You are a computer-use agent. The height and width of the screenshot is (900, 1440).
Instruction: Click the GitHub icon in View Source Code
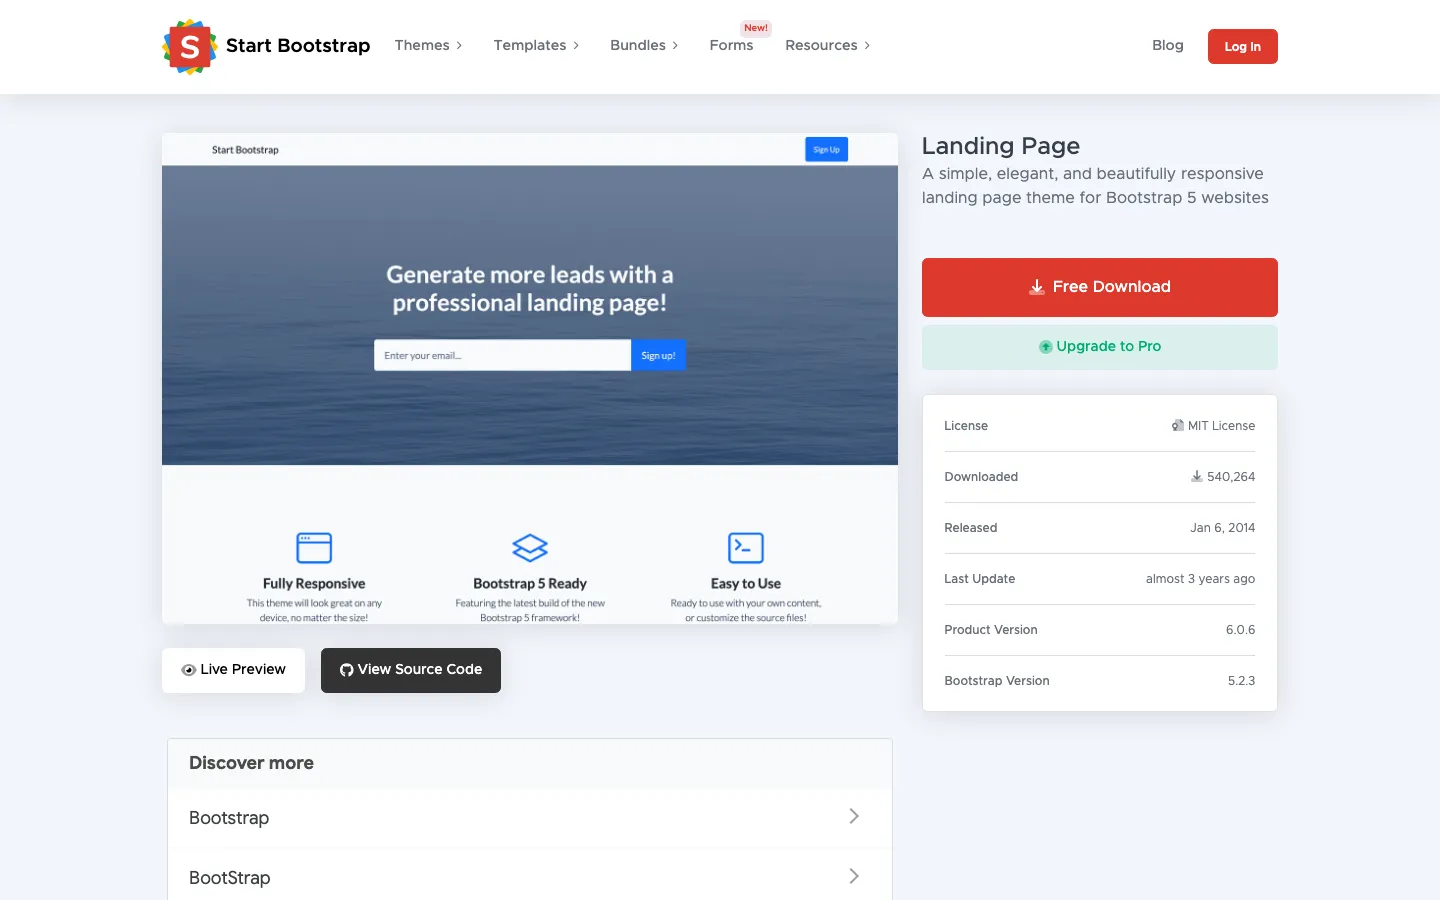pyautogui.click(x=346, y=670)
